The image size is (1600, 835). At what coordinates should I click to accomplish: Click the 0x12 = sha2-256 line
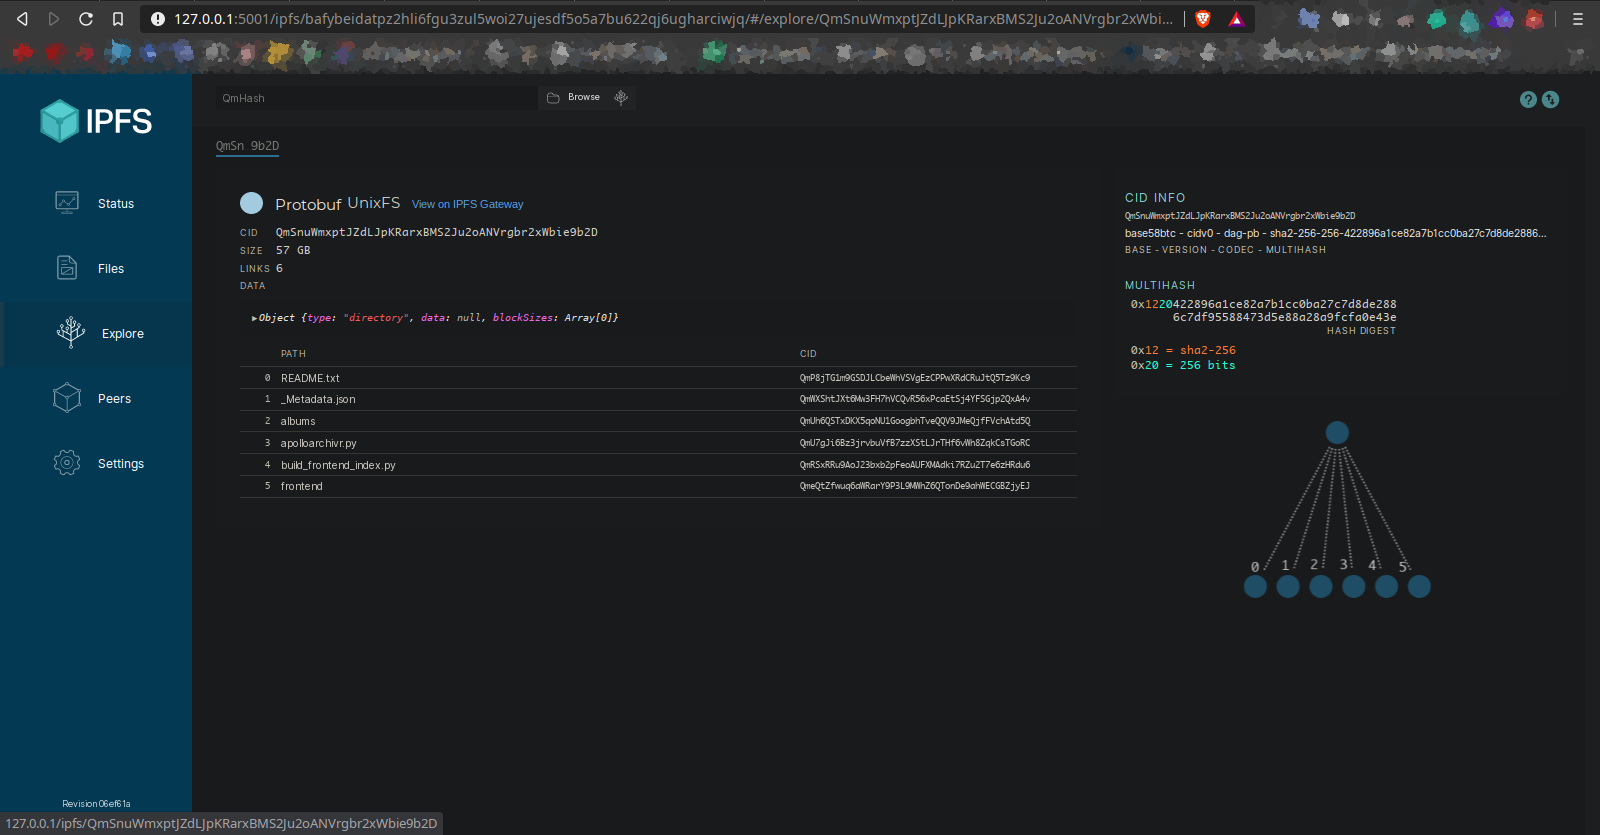click(1183, 351)
